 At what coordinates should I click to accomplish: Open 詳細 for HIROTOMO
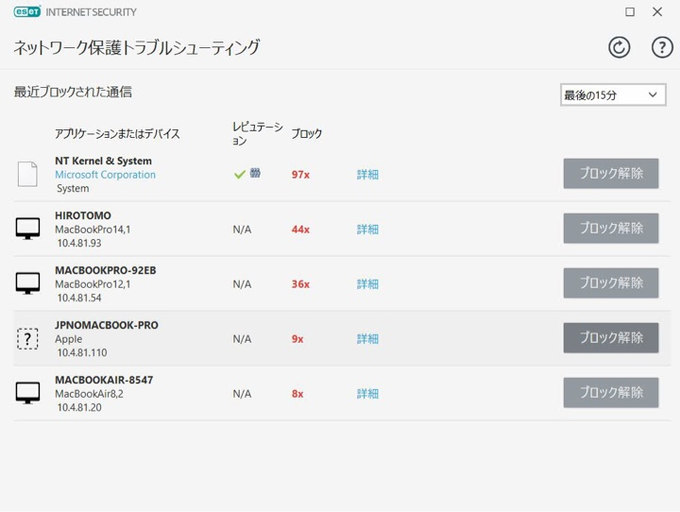click(368, 229)
